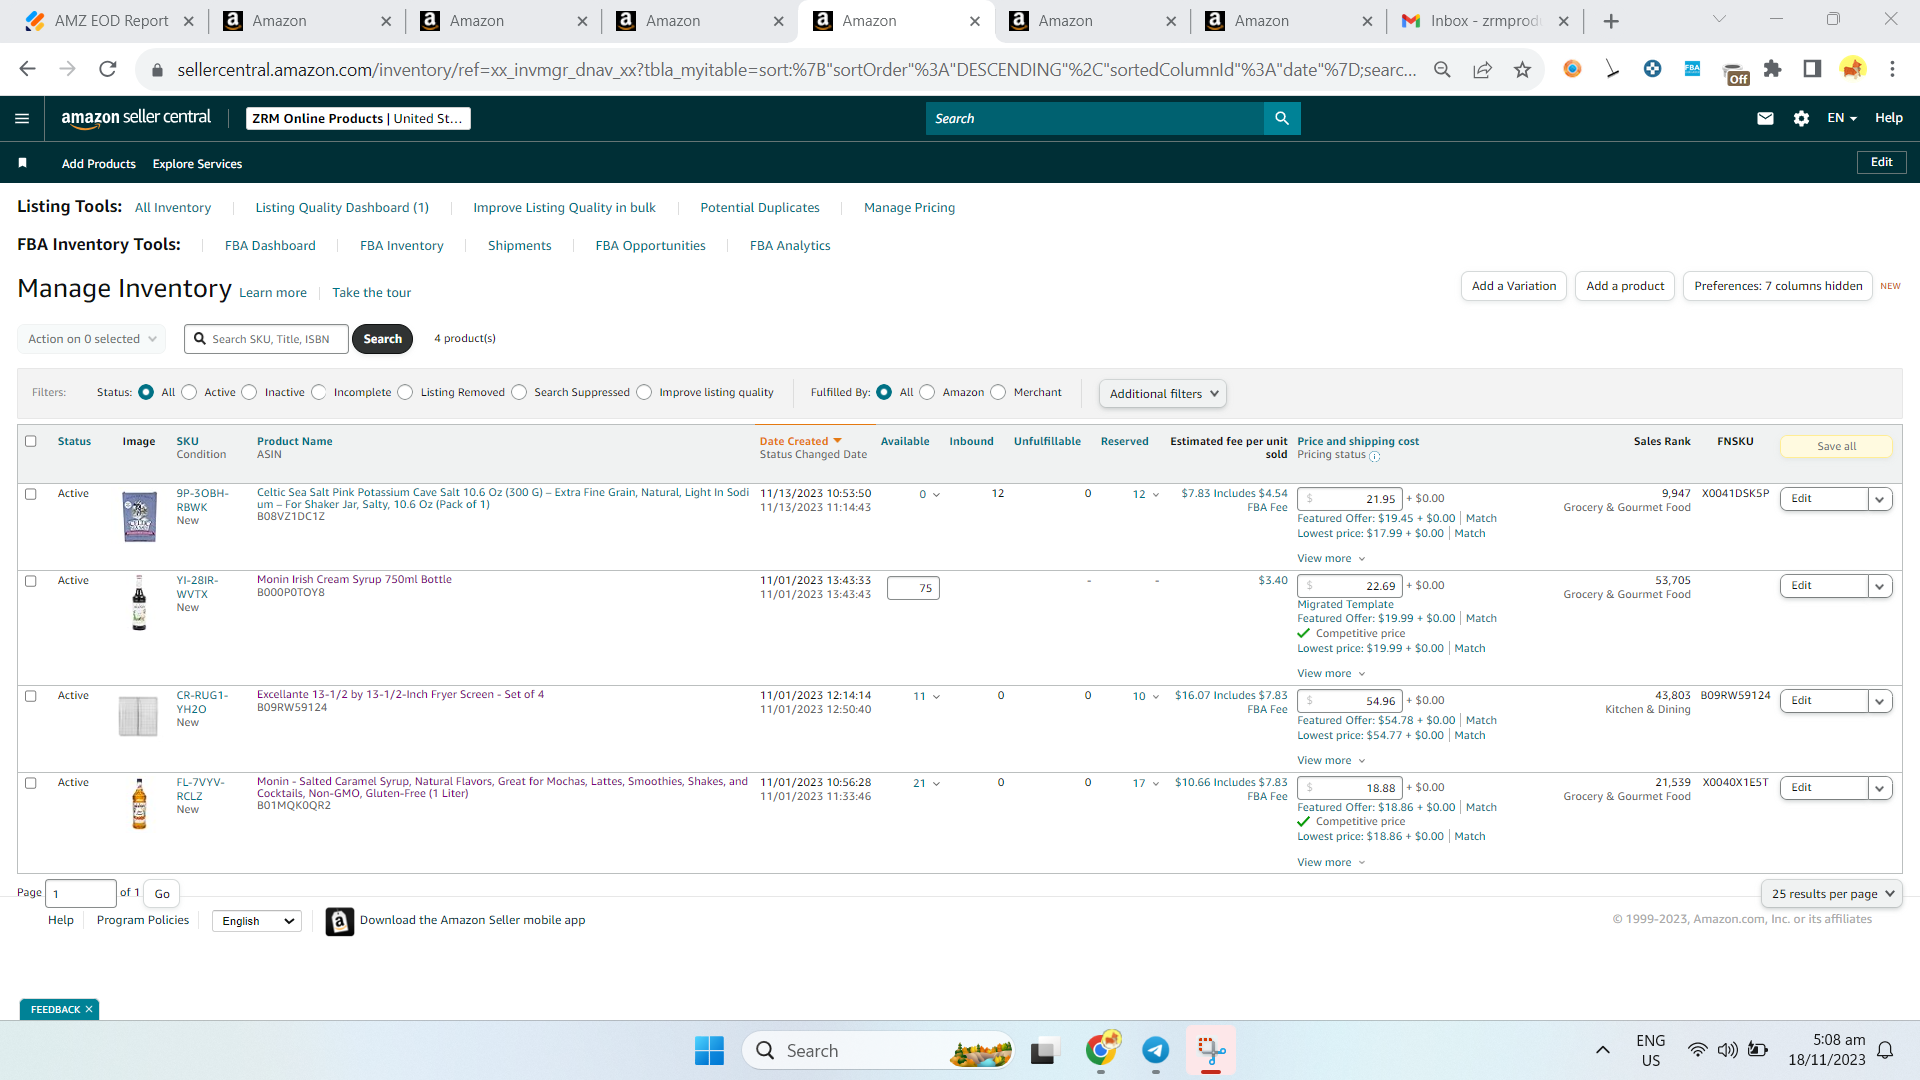Open Edit dropdown arrow for Celtic Sea Salt
Screen dimensions: 1920x1080
(1880, 499)
